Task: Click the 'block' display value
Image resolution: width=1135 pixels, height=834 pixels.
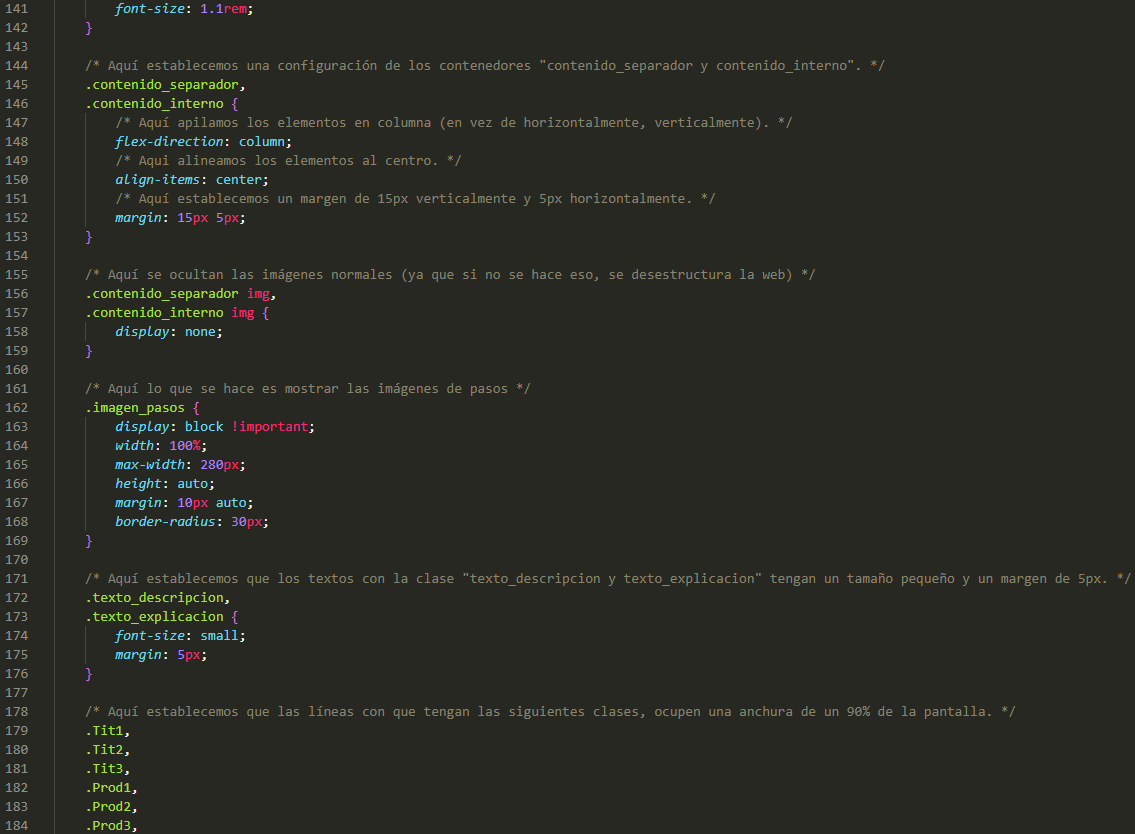Action: tap(203, 426)
